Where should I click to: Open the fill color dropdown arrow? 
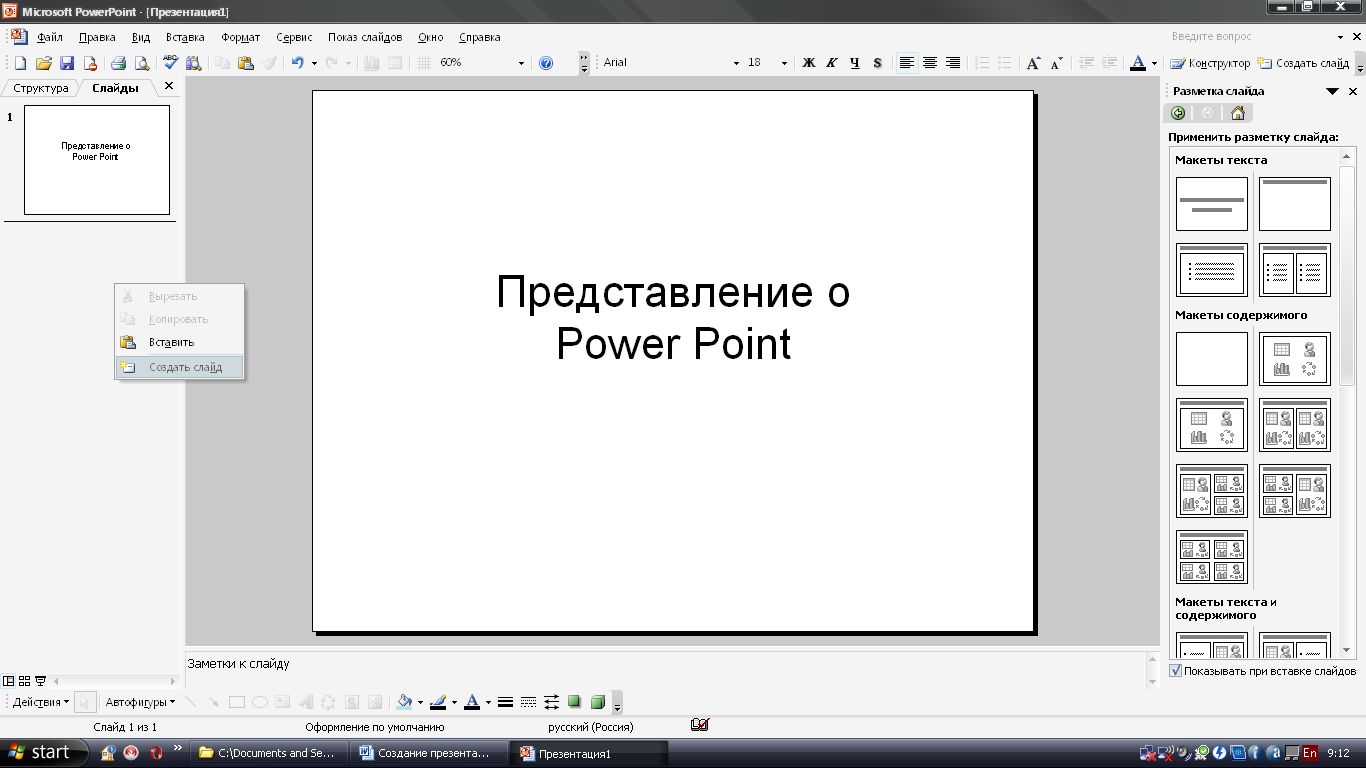420,702
